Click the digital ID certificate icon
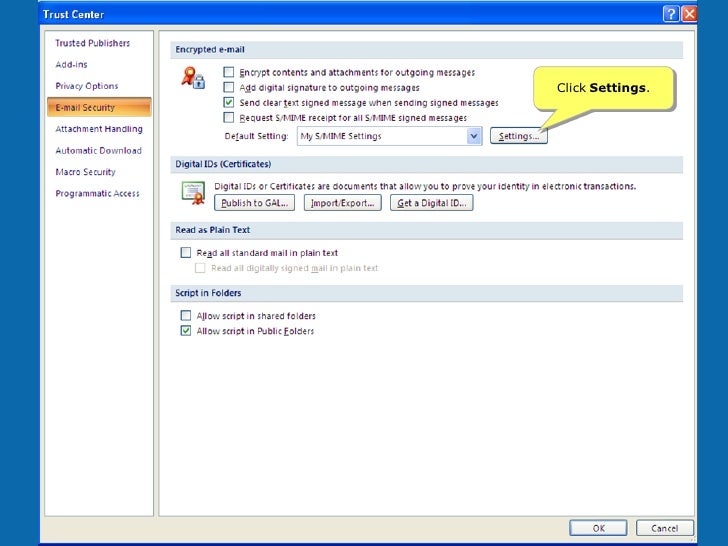The width and height of the screenshot is (728, 546). pyautogui.click(x=193, y=193)
